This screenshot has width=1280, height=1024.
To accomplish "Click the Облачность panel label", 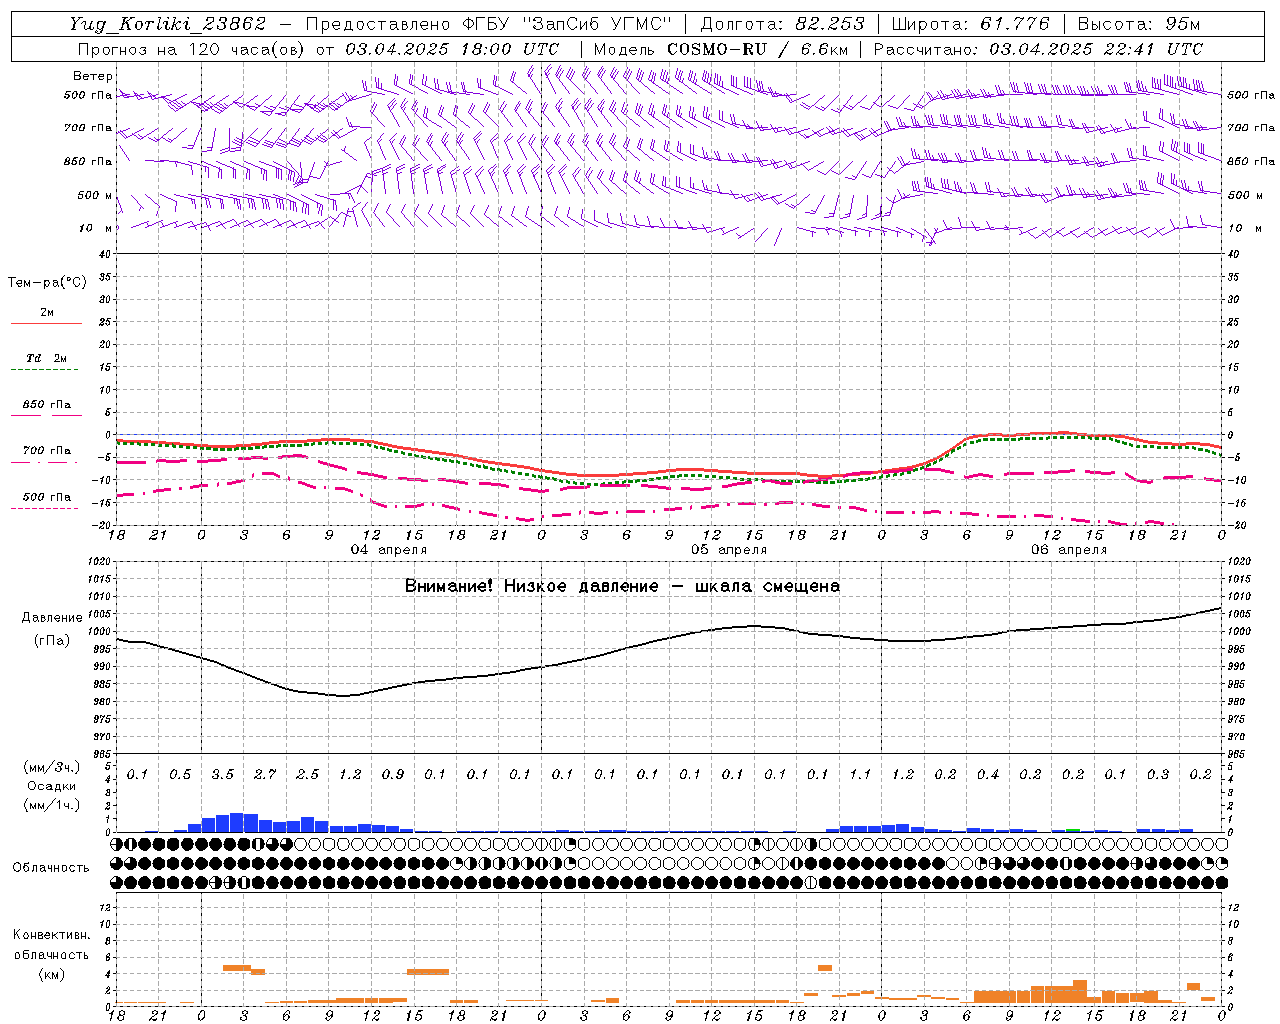I will pyautogui.click(x=51, y=868).
